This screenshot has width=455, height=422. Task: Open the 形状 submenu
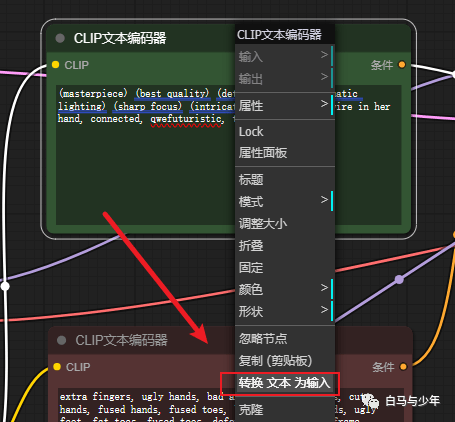click(x=285, y=311)
